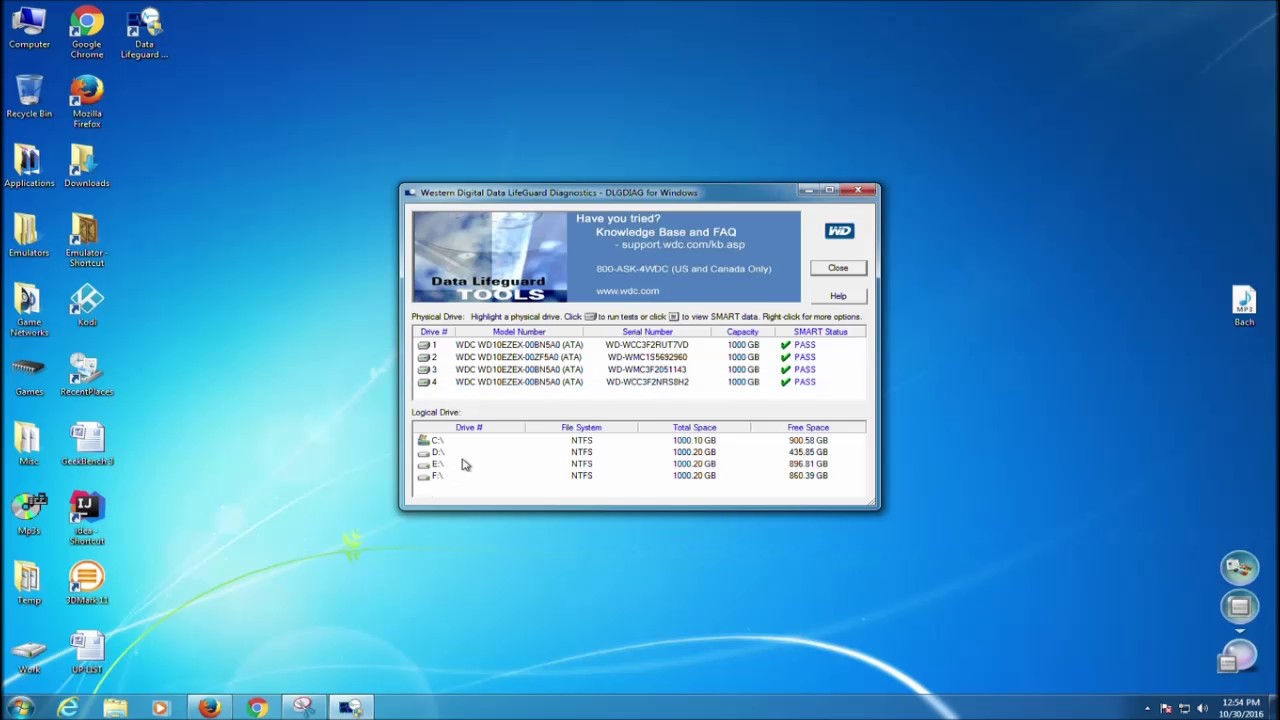The height and width of the screenshot is (720, 1280).
Task: Click the support.wdc.com/kb.asp address
Action: pos(683,245)
